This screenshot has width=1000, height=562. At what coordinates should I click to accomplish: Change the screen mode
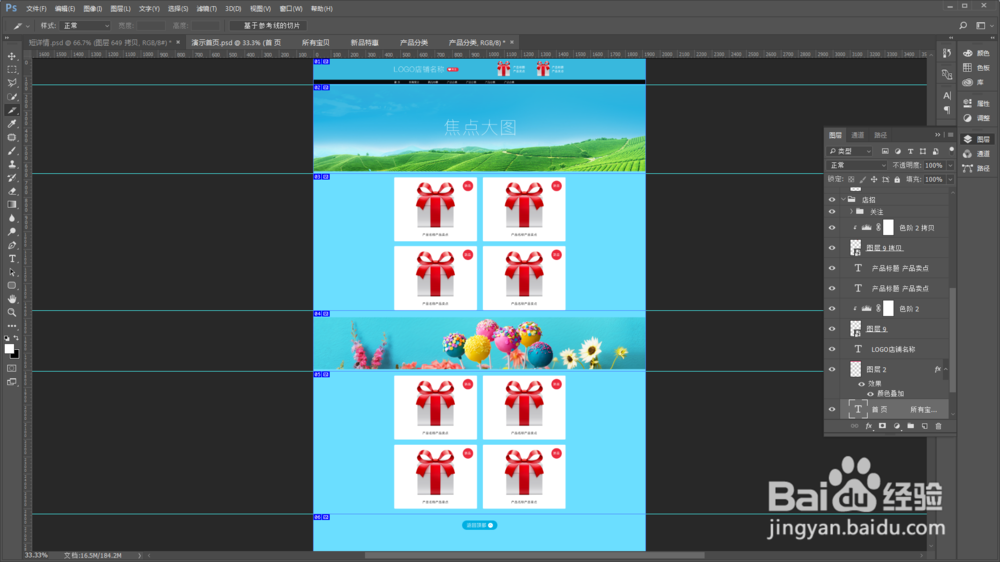pos(11,382)
